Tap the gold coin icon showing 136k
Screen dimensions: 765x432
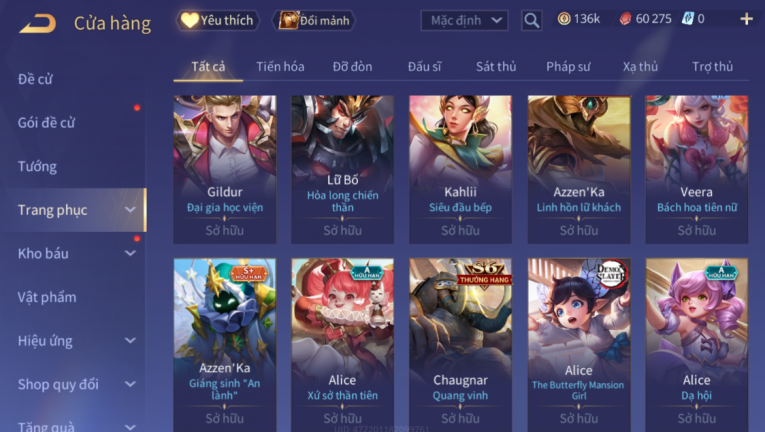tap(564, 19)
